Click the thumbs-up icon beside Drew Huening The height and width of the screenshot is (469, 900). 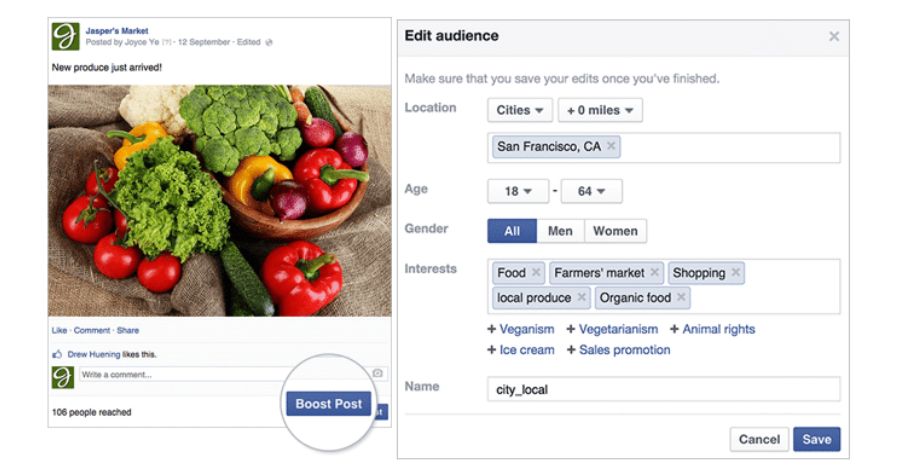click(57, 354)
